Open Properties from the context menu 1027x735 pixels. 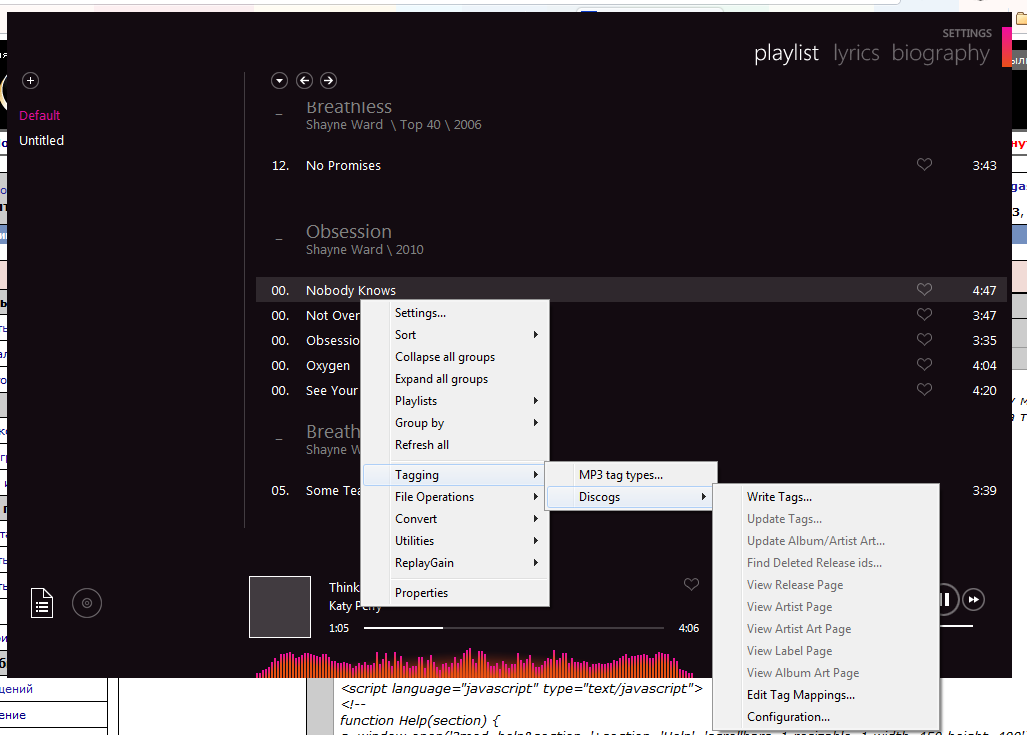click(x=421, y=593)
